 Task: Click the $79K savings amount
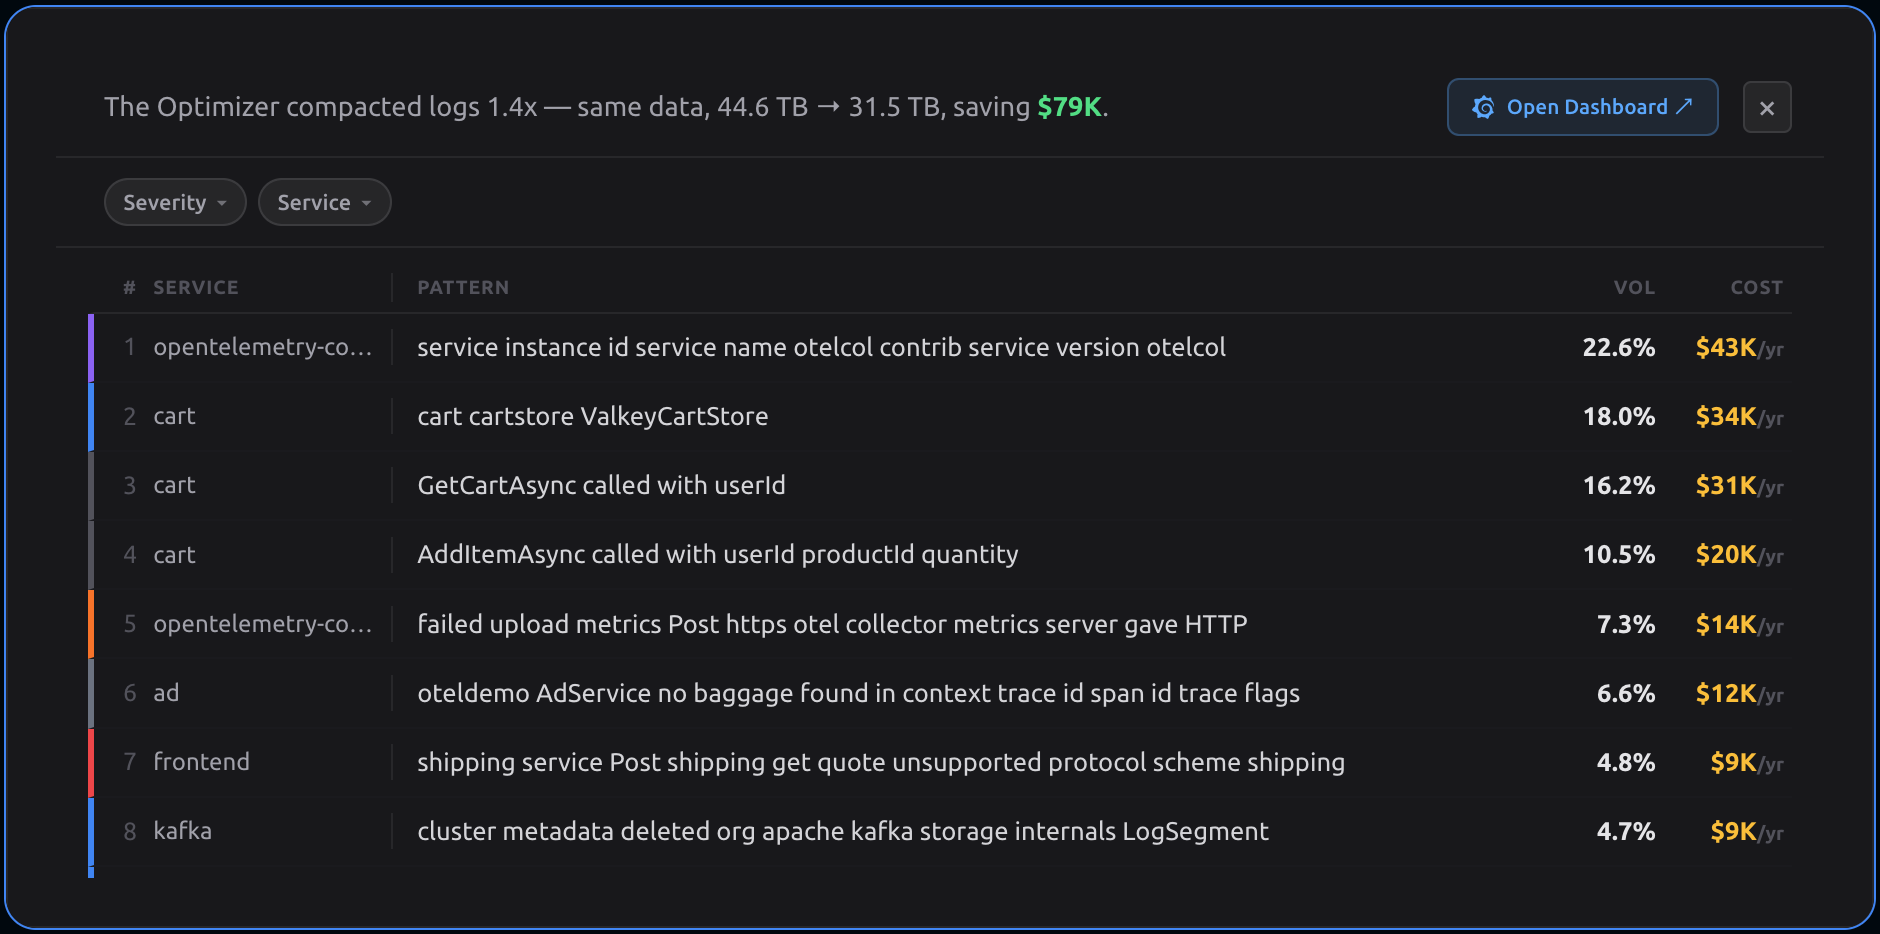click(1069, 107)
